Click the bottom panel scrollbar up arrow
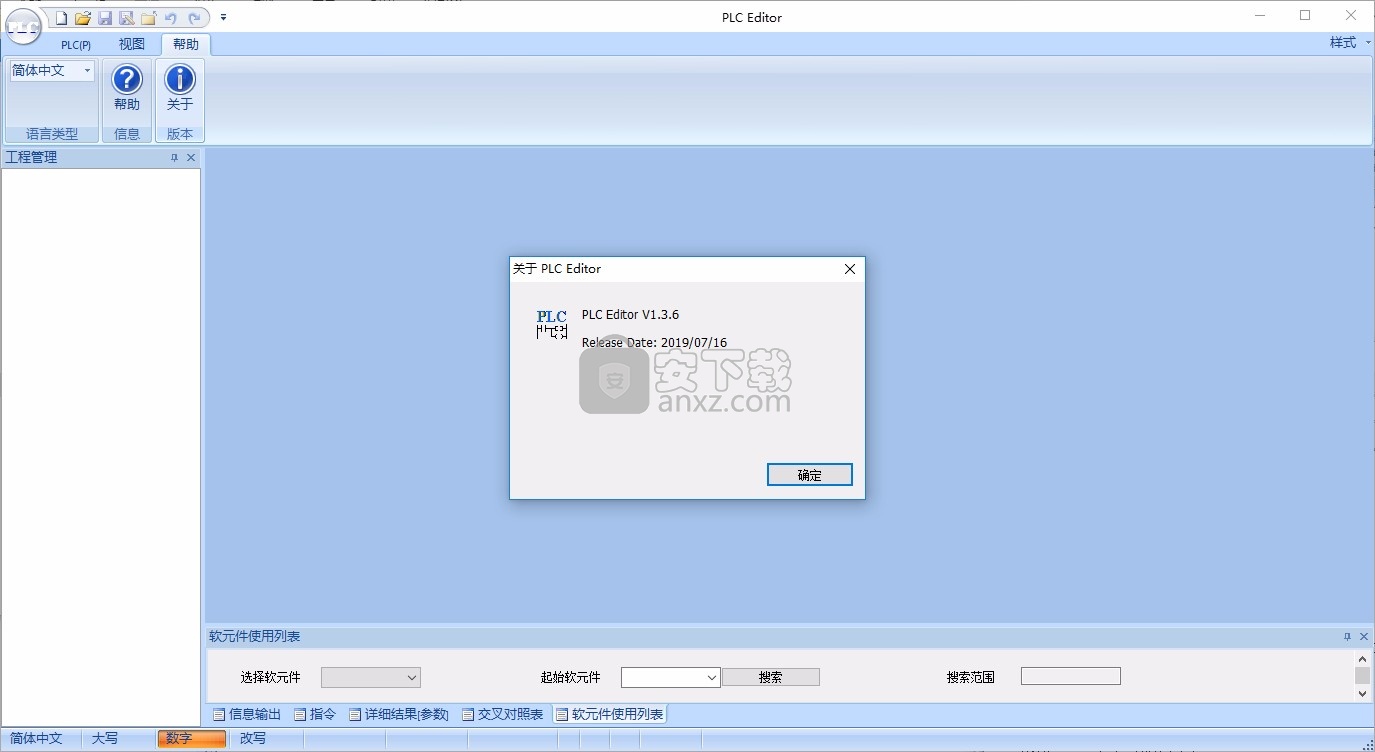Image resolution: width=1375 pixels, height=752 pixels. pyautogui.click(x=1362, y=659)
